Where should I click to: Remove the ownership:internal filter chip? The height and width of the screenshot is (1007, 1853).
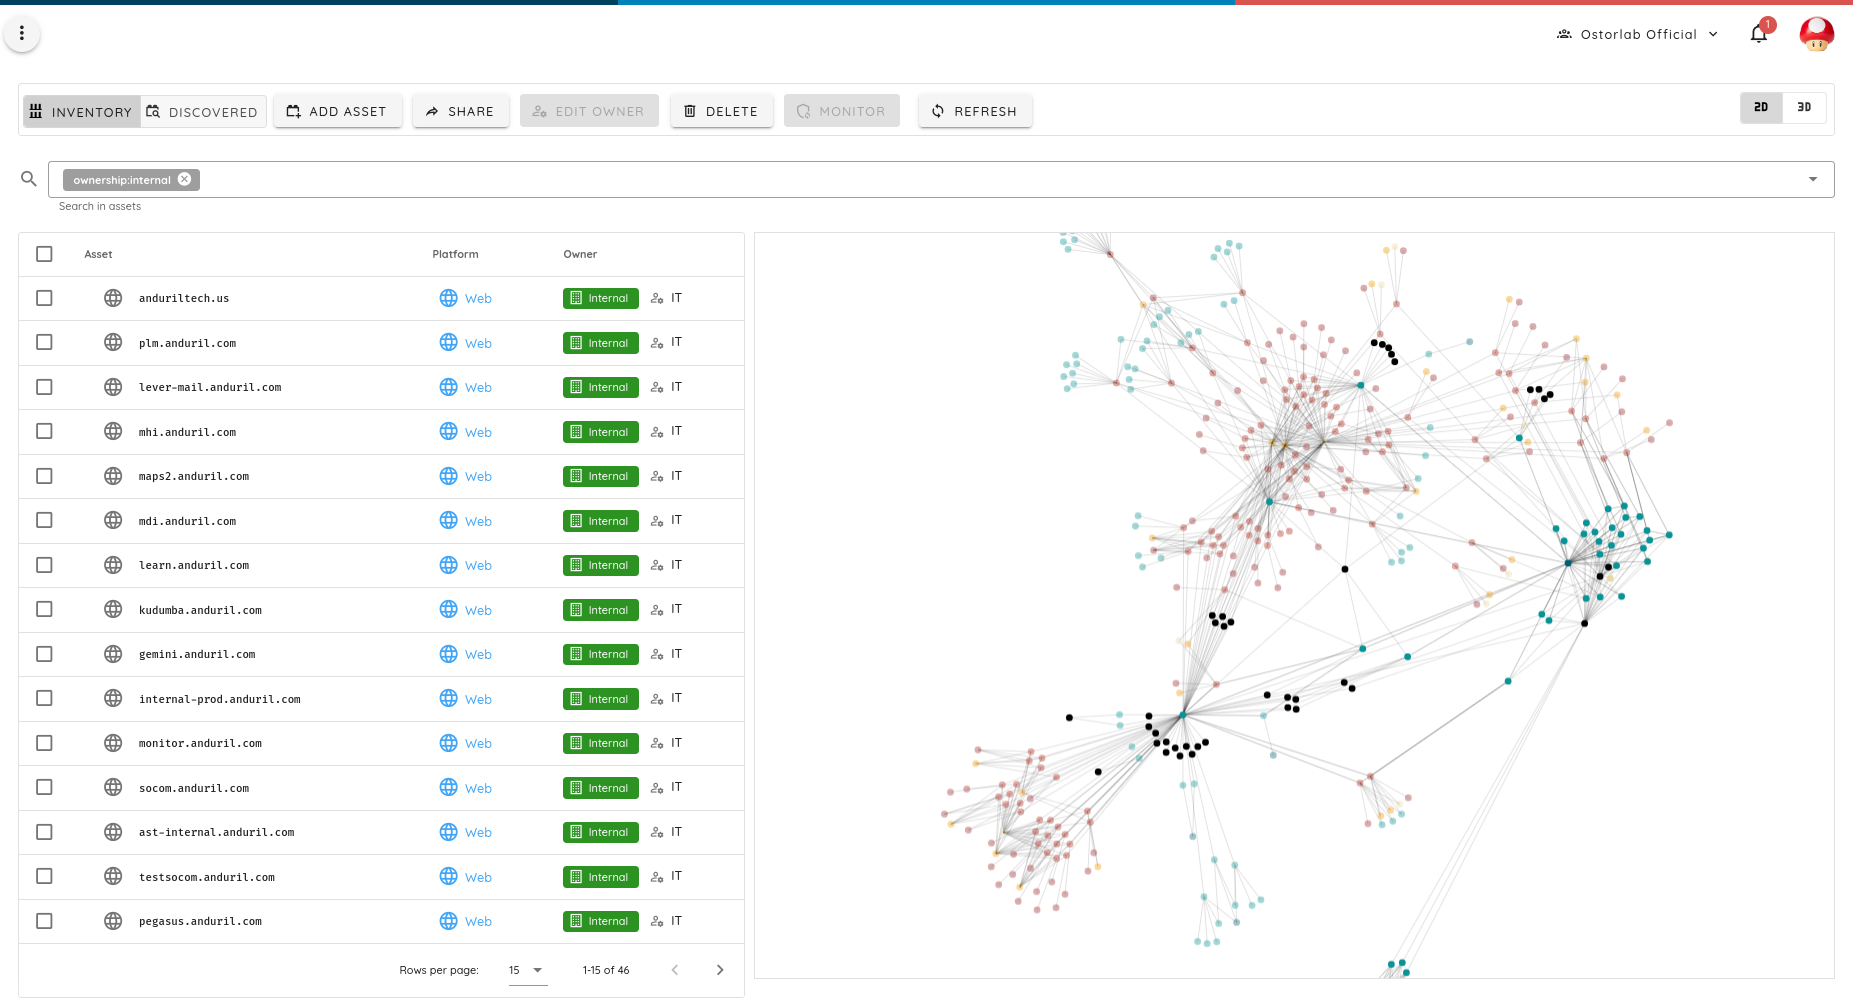click(185, 179)
